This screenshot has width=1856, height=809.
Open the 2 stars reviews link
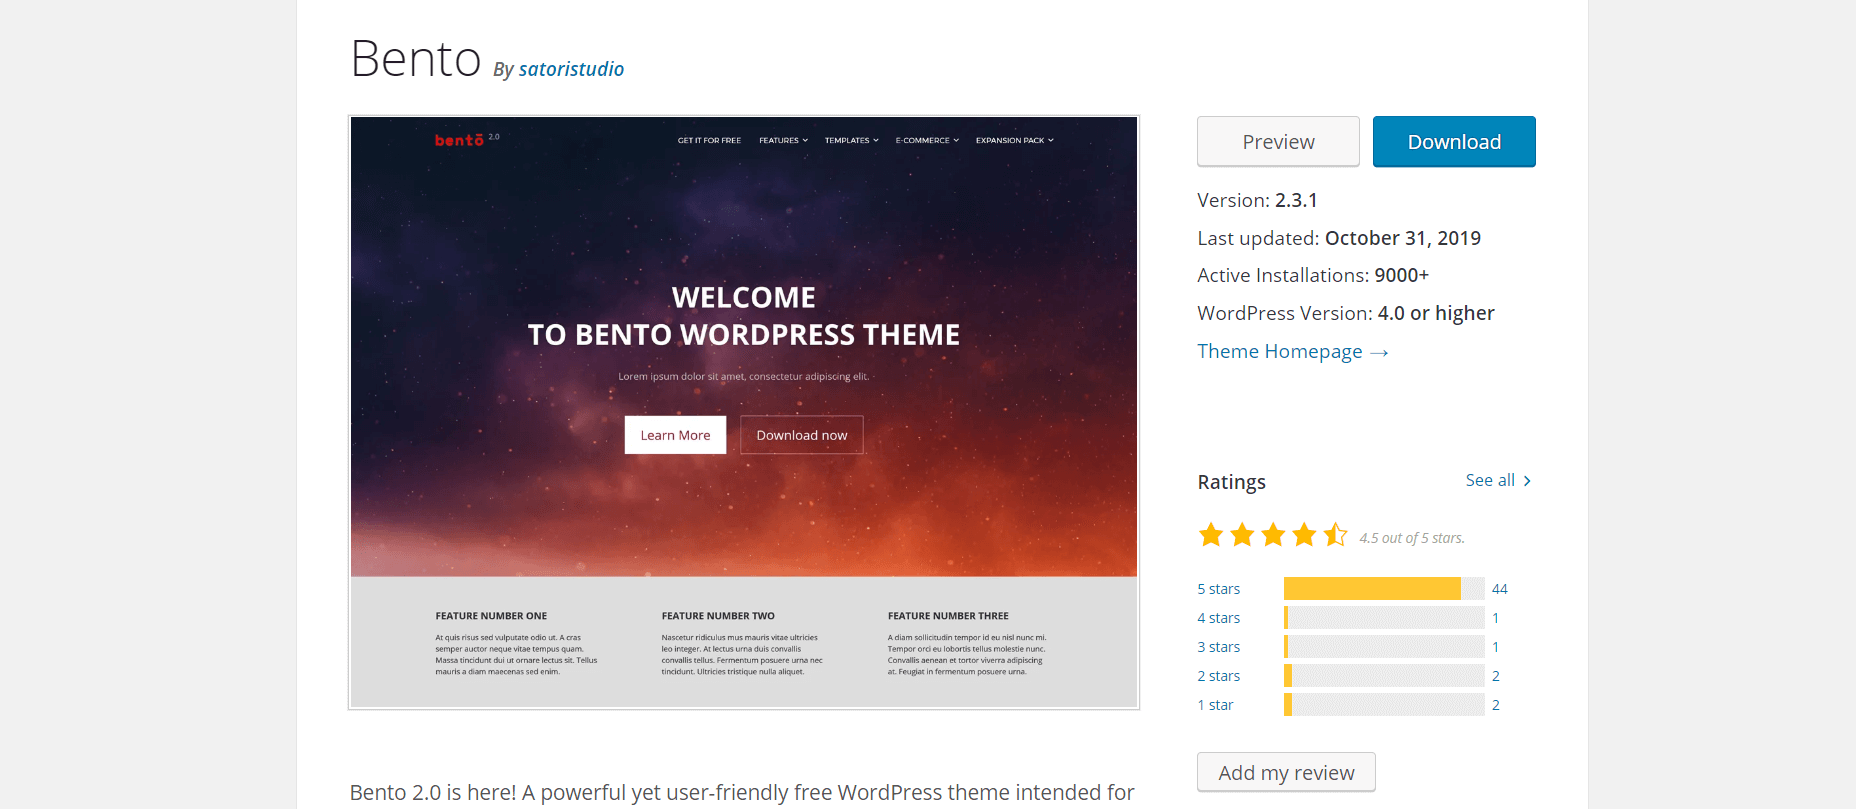(1218, 676)
